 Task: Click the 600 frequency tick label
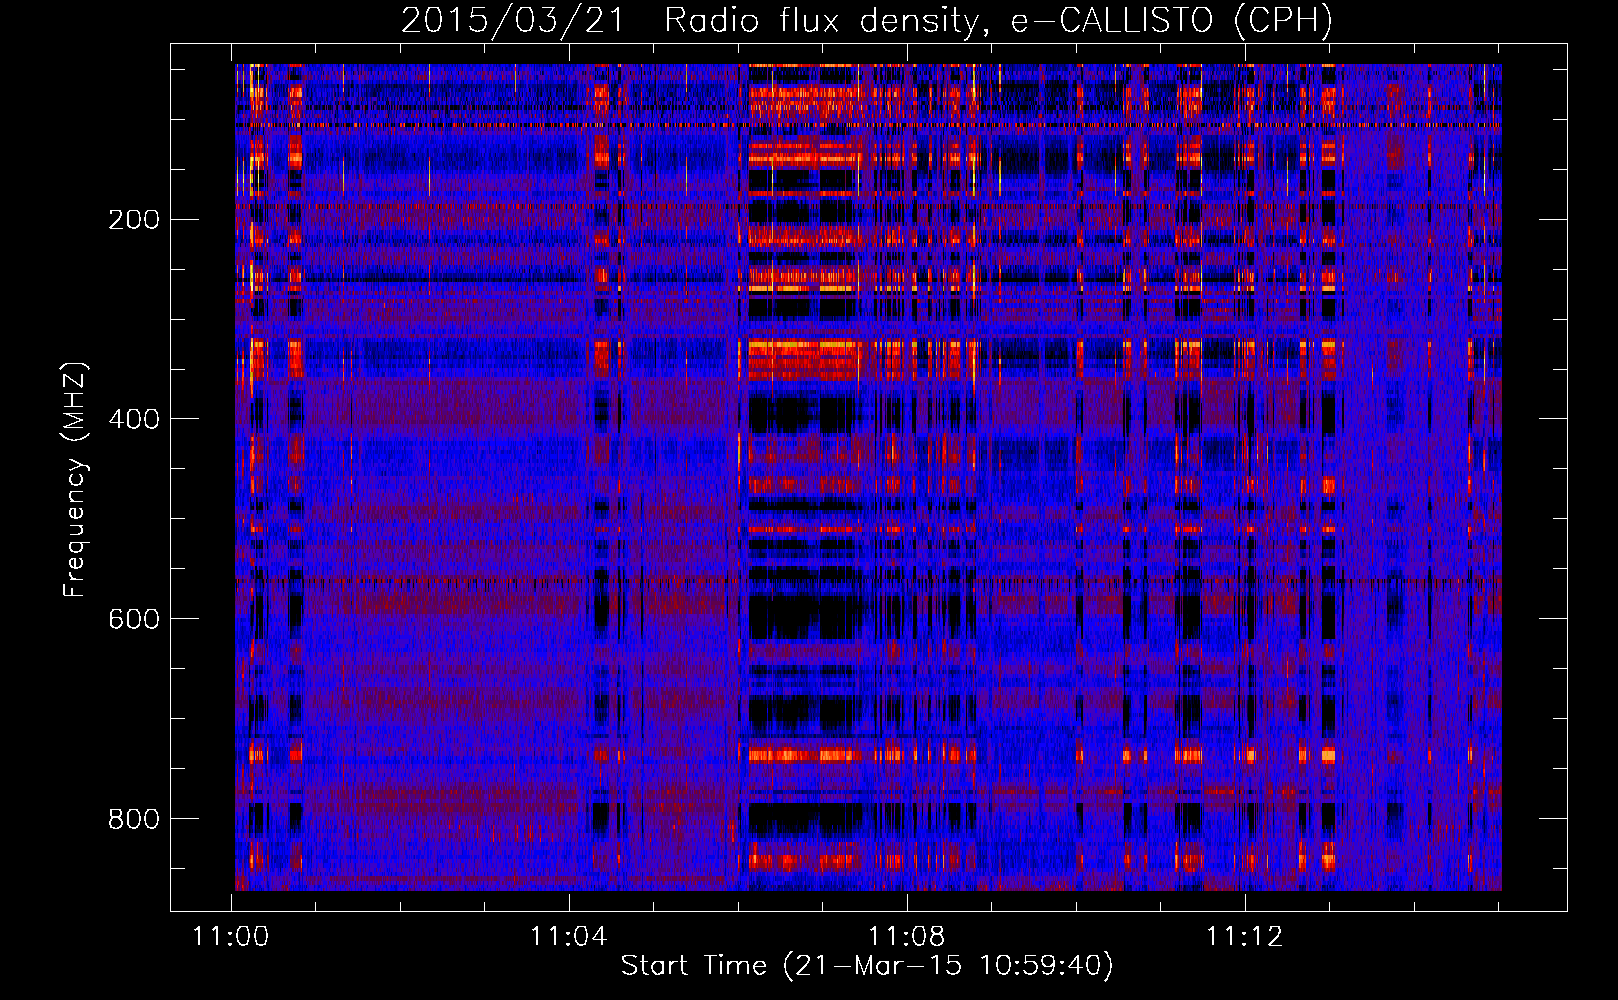click(x=134, y=619)
